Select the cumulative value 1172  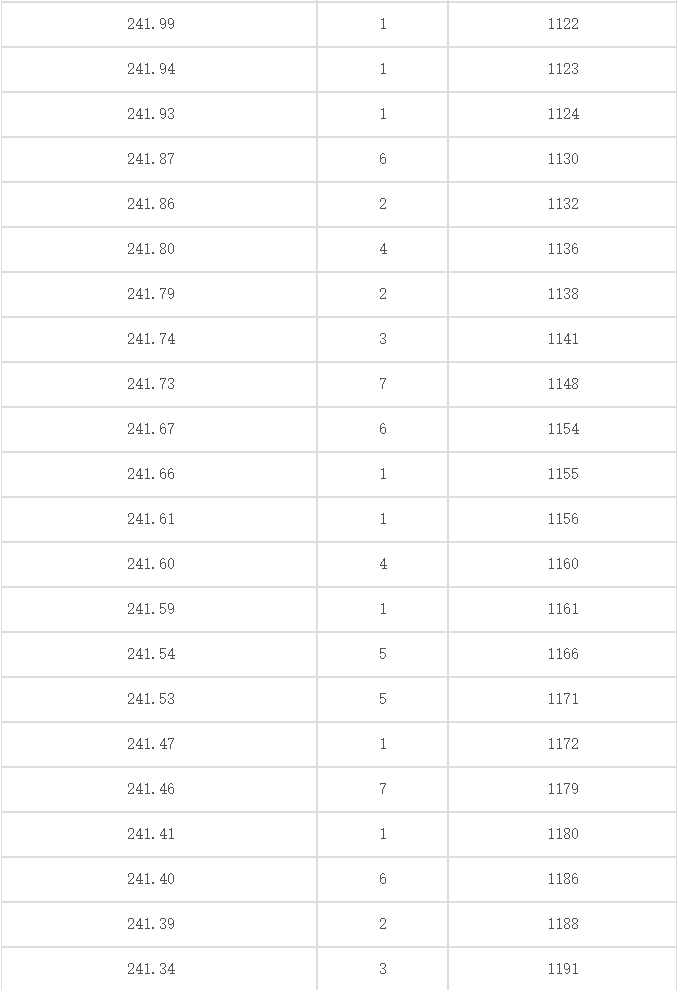click(x=563, y=744)
